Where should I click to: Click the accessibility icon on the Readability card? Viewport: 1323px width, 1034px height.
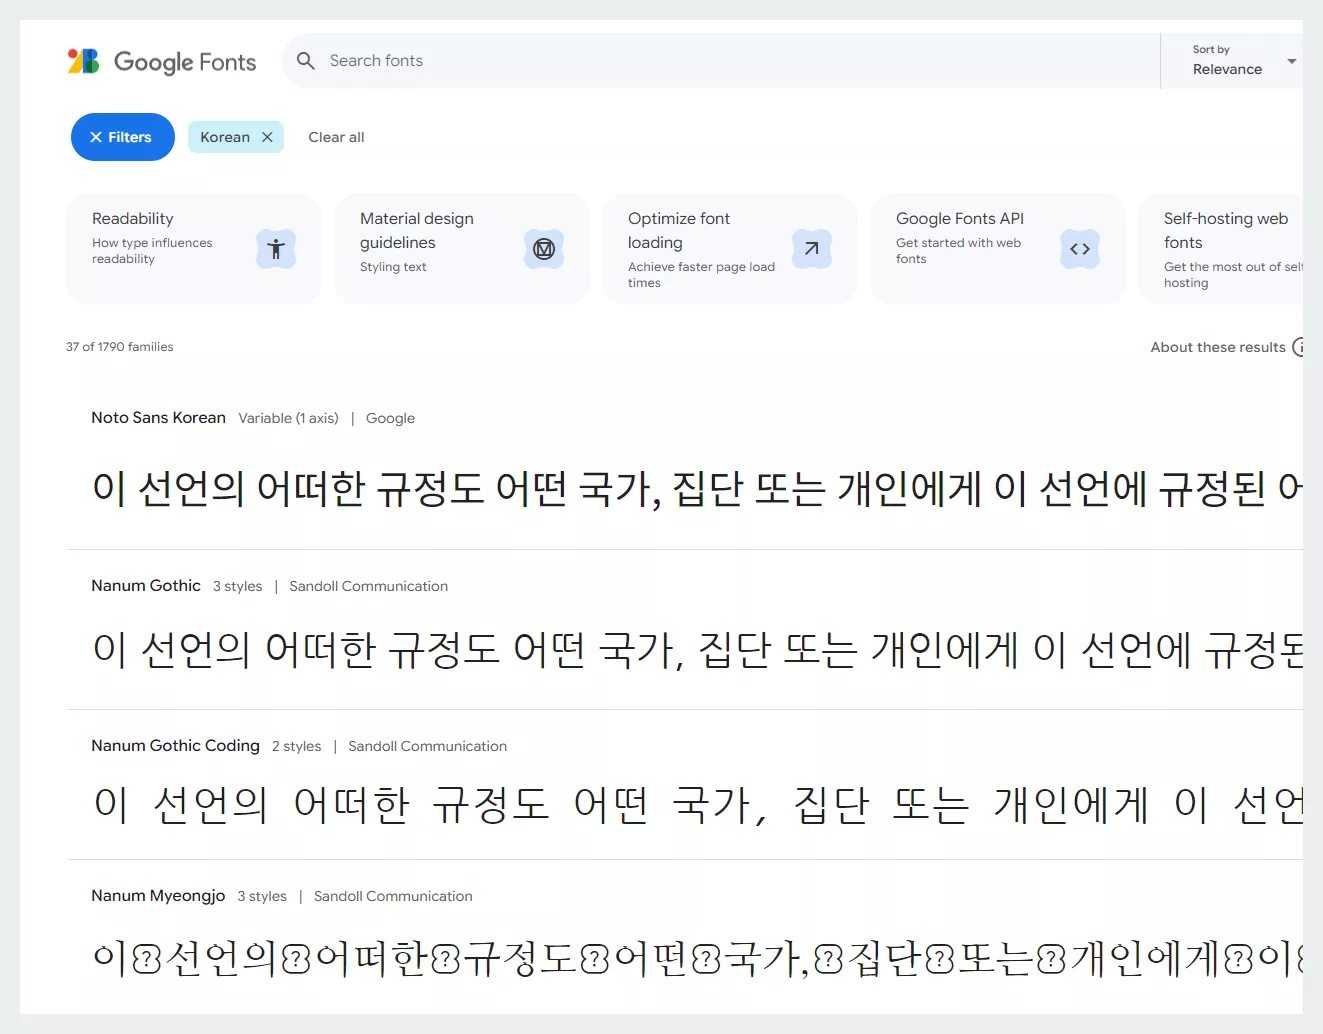point(276,249)
